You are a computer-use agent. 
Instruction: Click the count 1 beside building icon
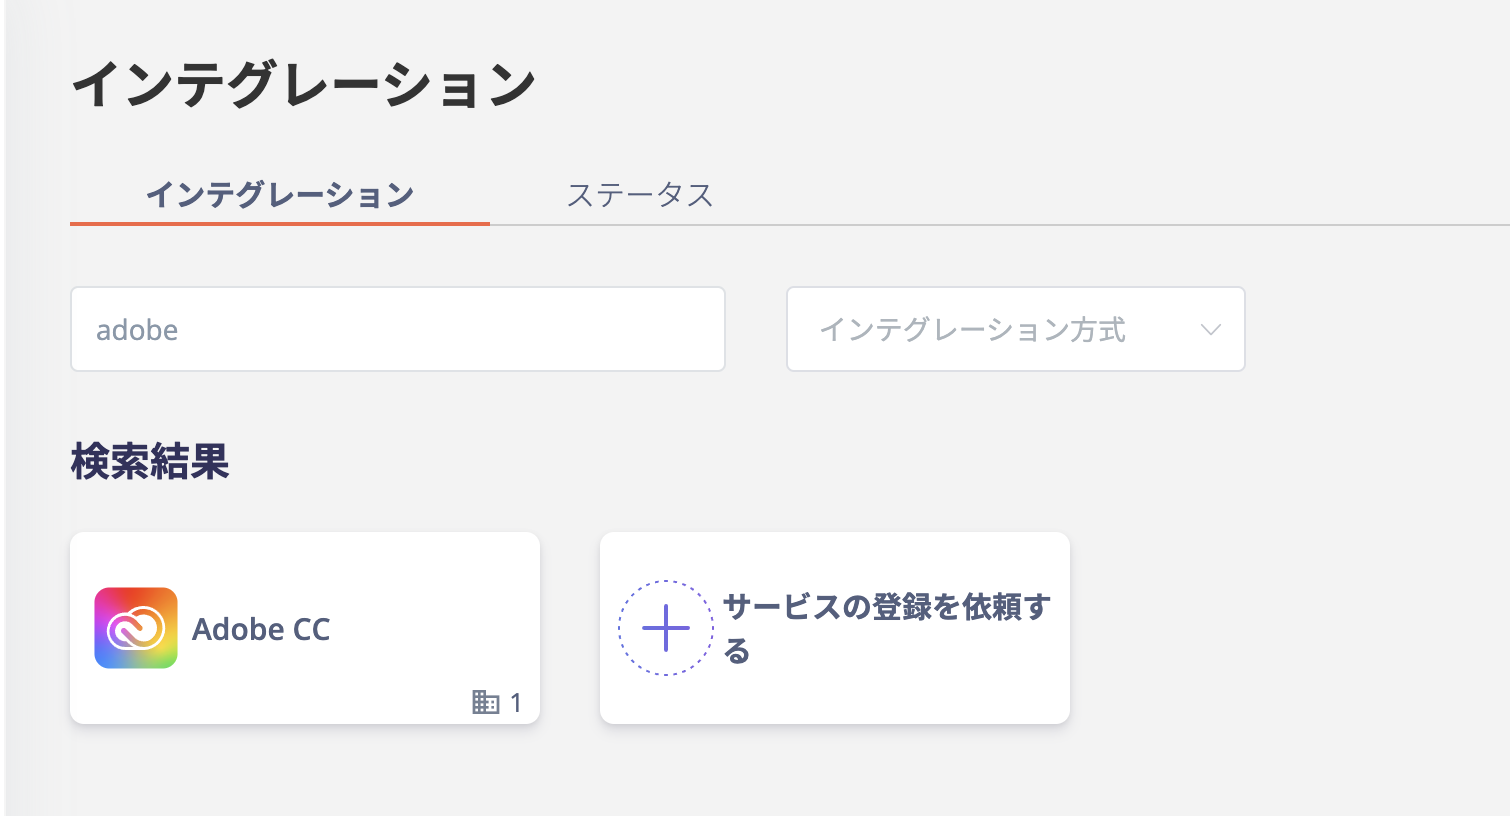point(516,703)
